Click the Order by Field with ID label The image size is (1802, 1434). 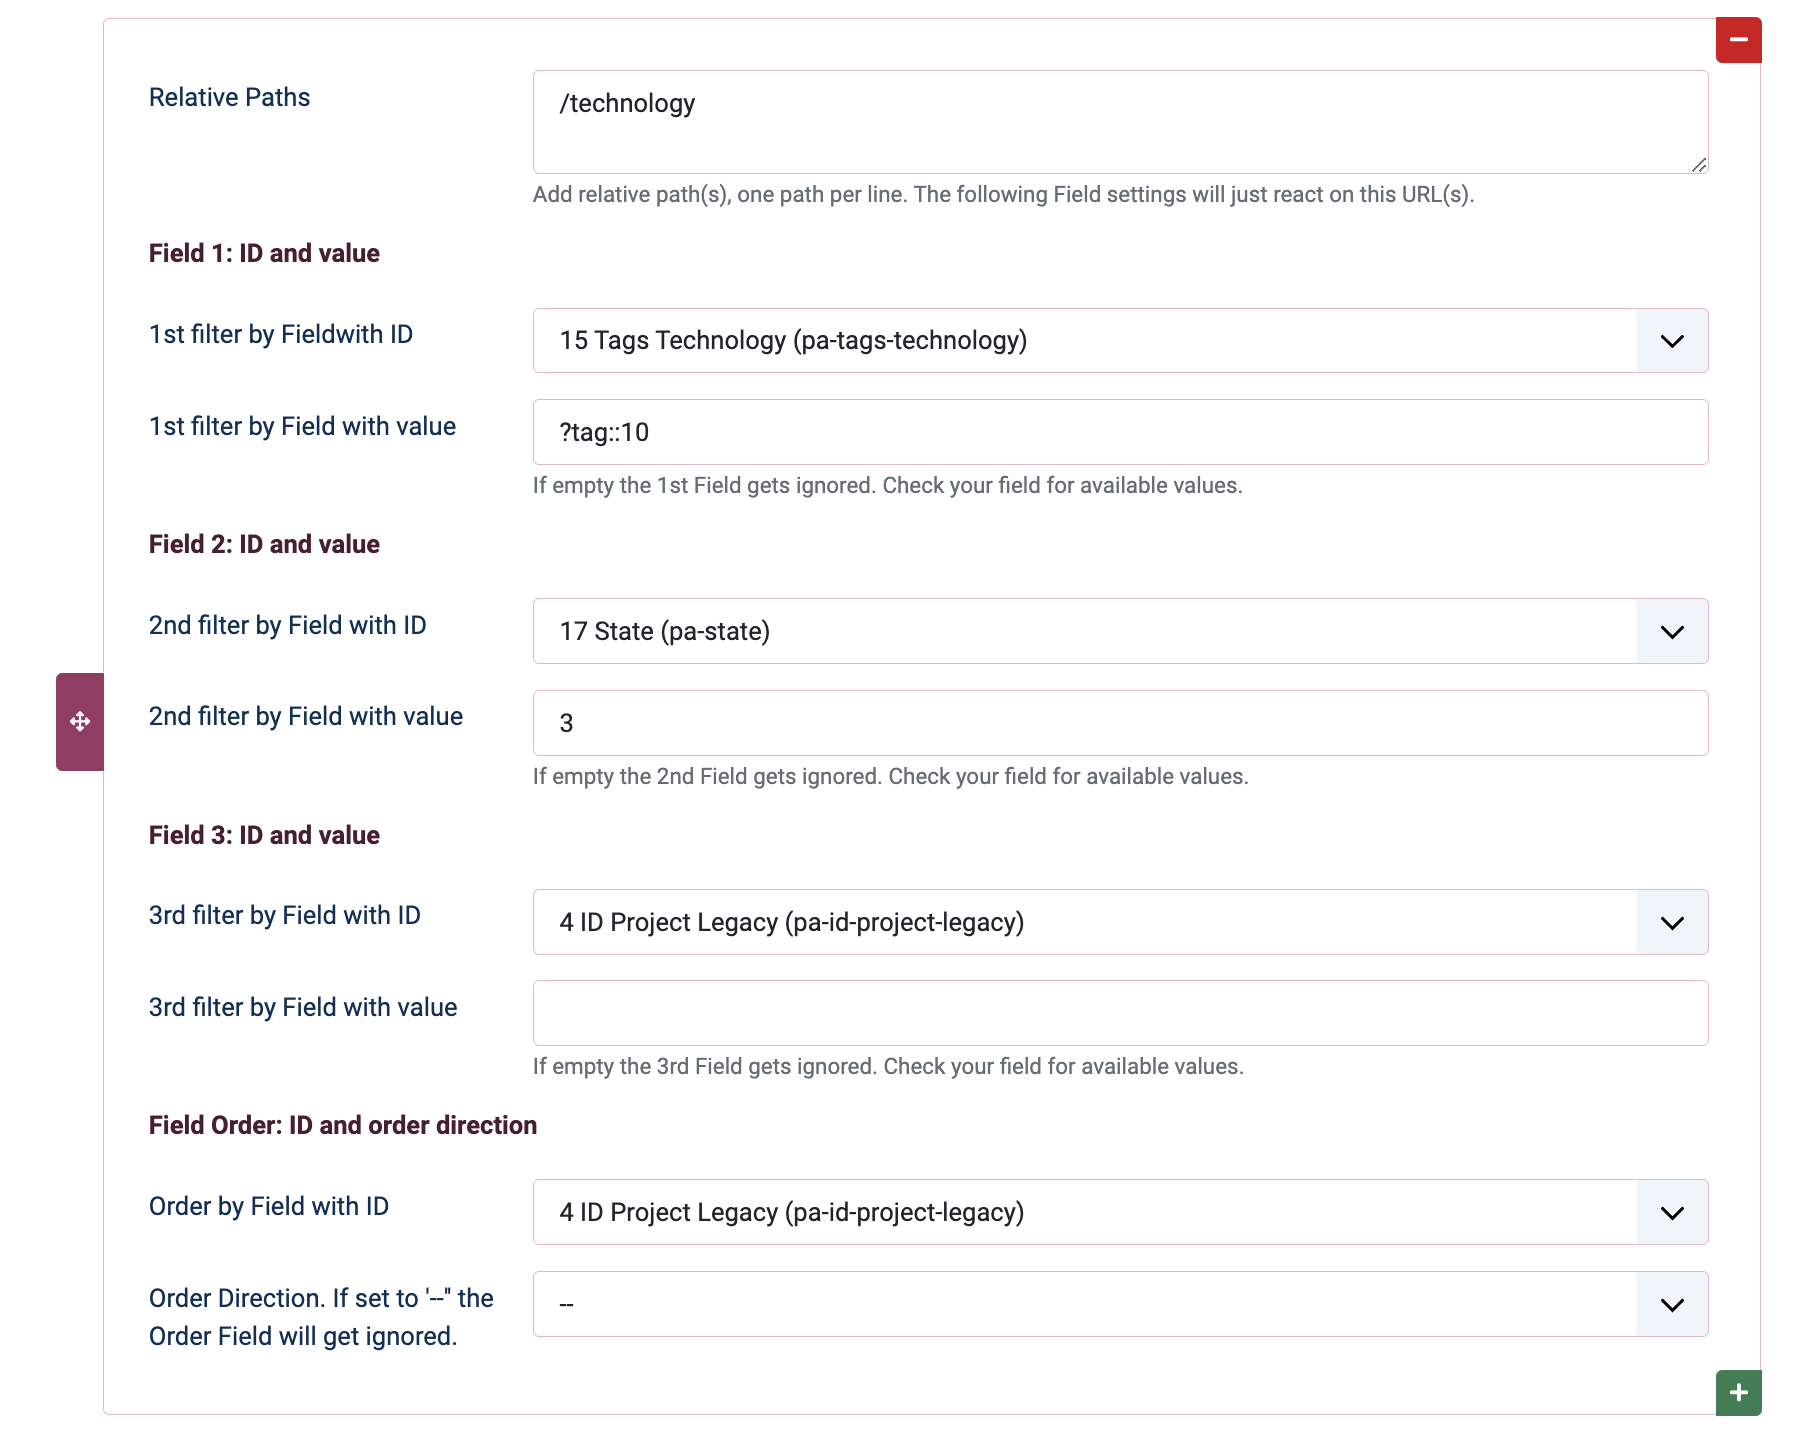(268, 1206)
